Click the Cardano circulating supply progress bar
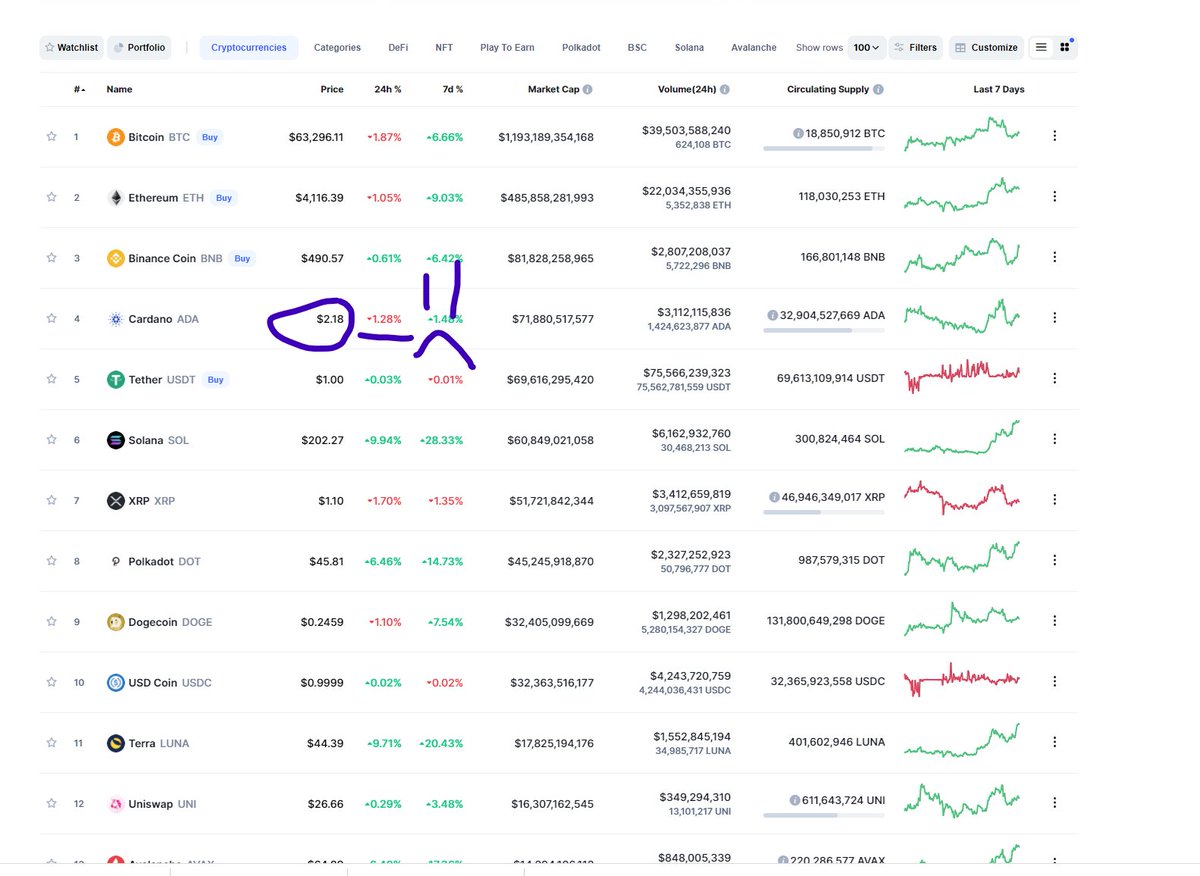The width and height of the screenshot is (1200, 876). click(824, 330)
